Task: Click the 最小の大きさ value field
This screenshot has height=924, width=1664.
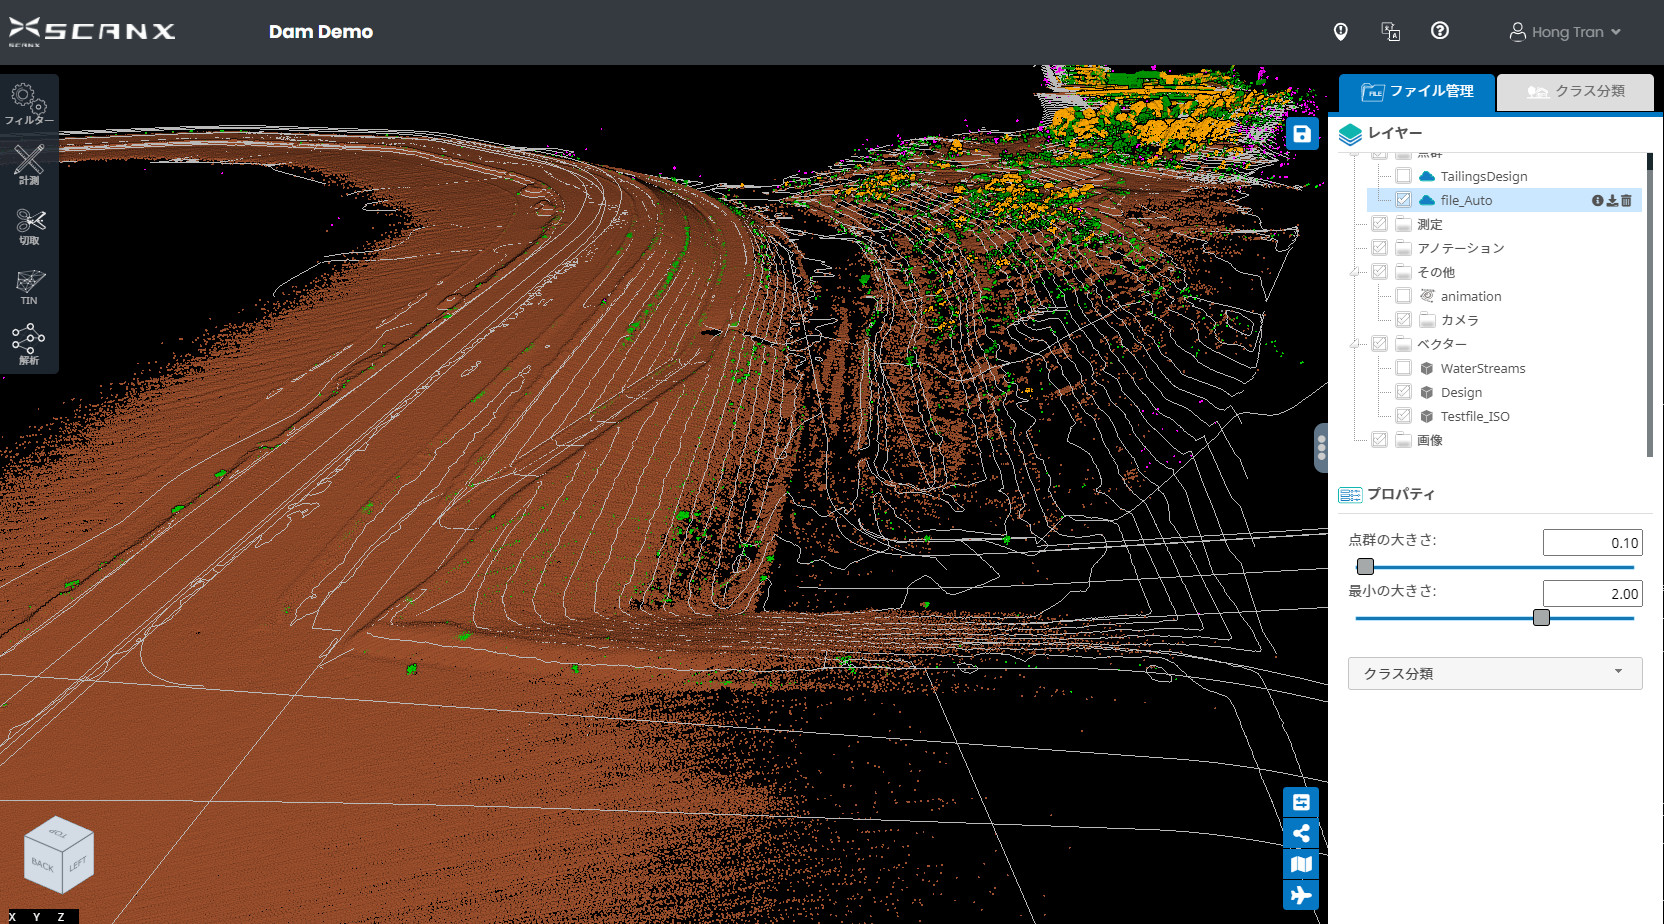Action: 1592,594
